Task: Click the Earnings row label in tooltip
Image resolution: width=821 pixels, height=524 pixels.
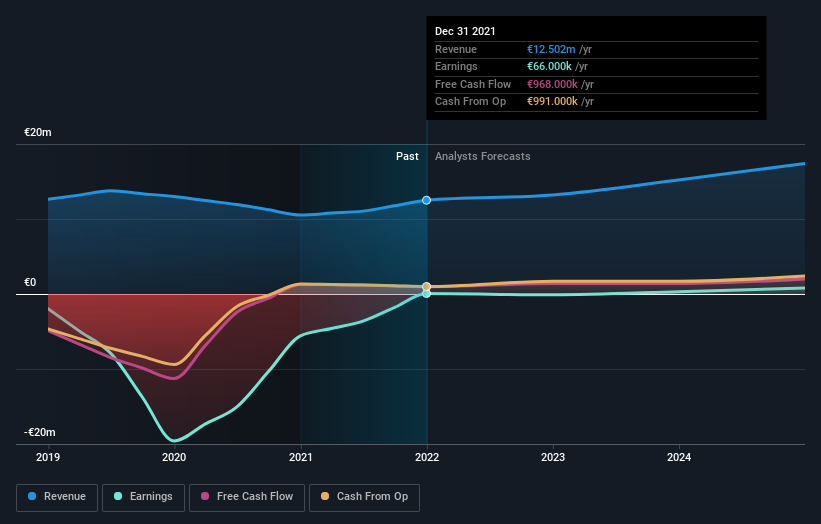Action: [x=456, y=66]
